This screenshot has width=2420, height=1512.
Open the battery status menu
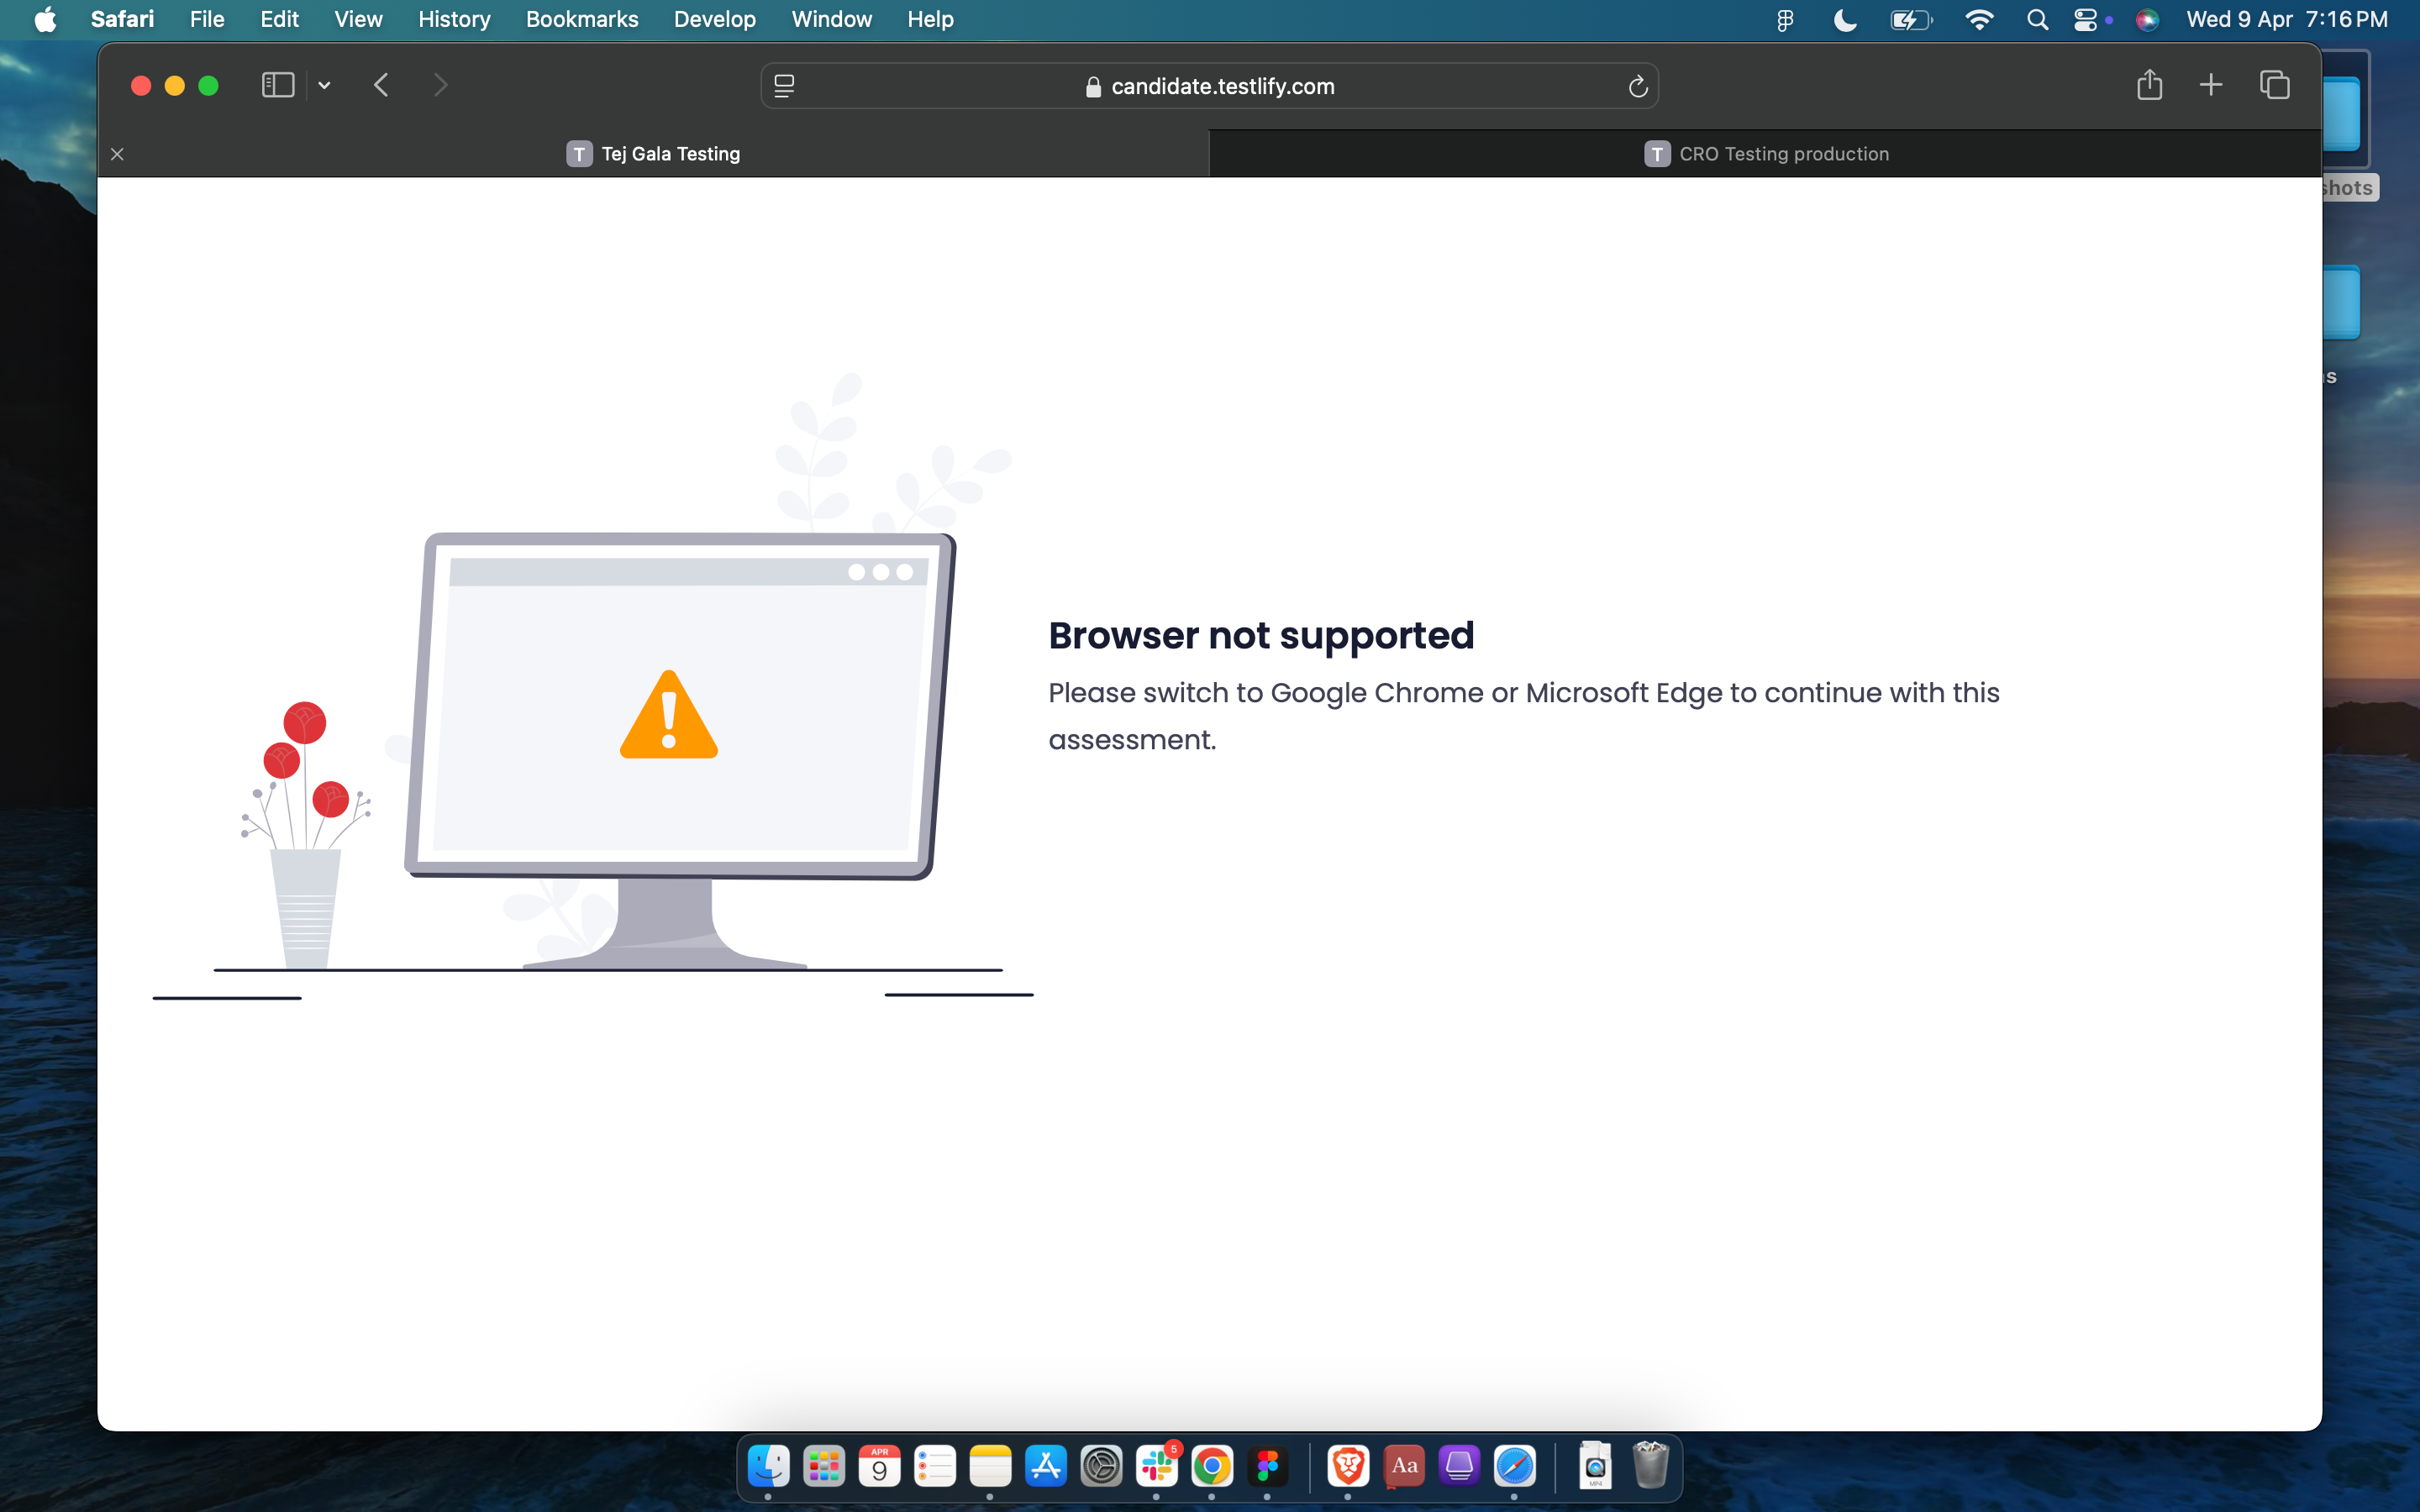point(1911,19)
